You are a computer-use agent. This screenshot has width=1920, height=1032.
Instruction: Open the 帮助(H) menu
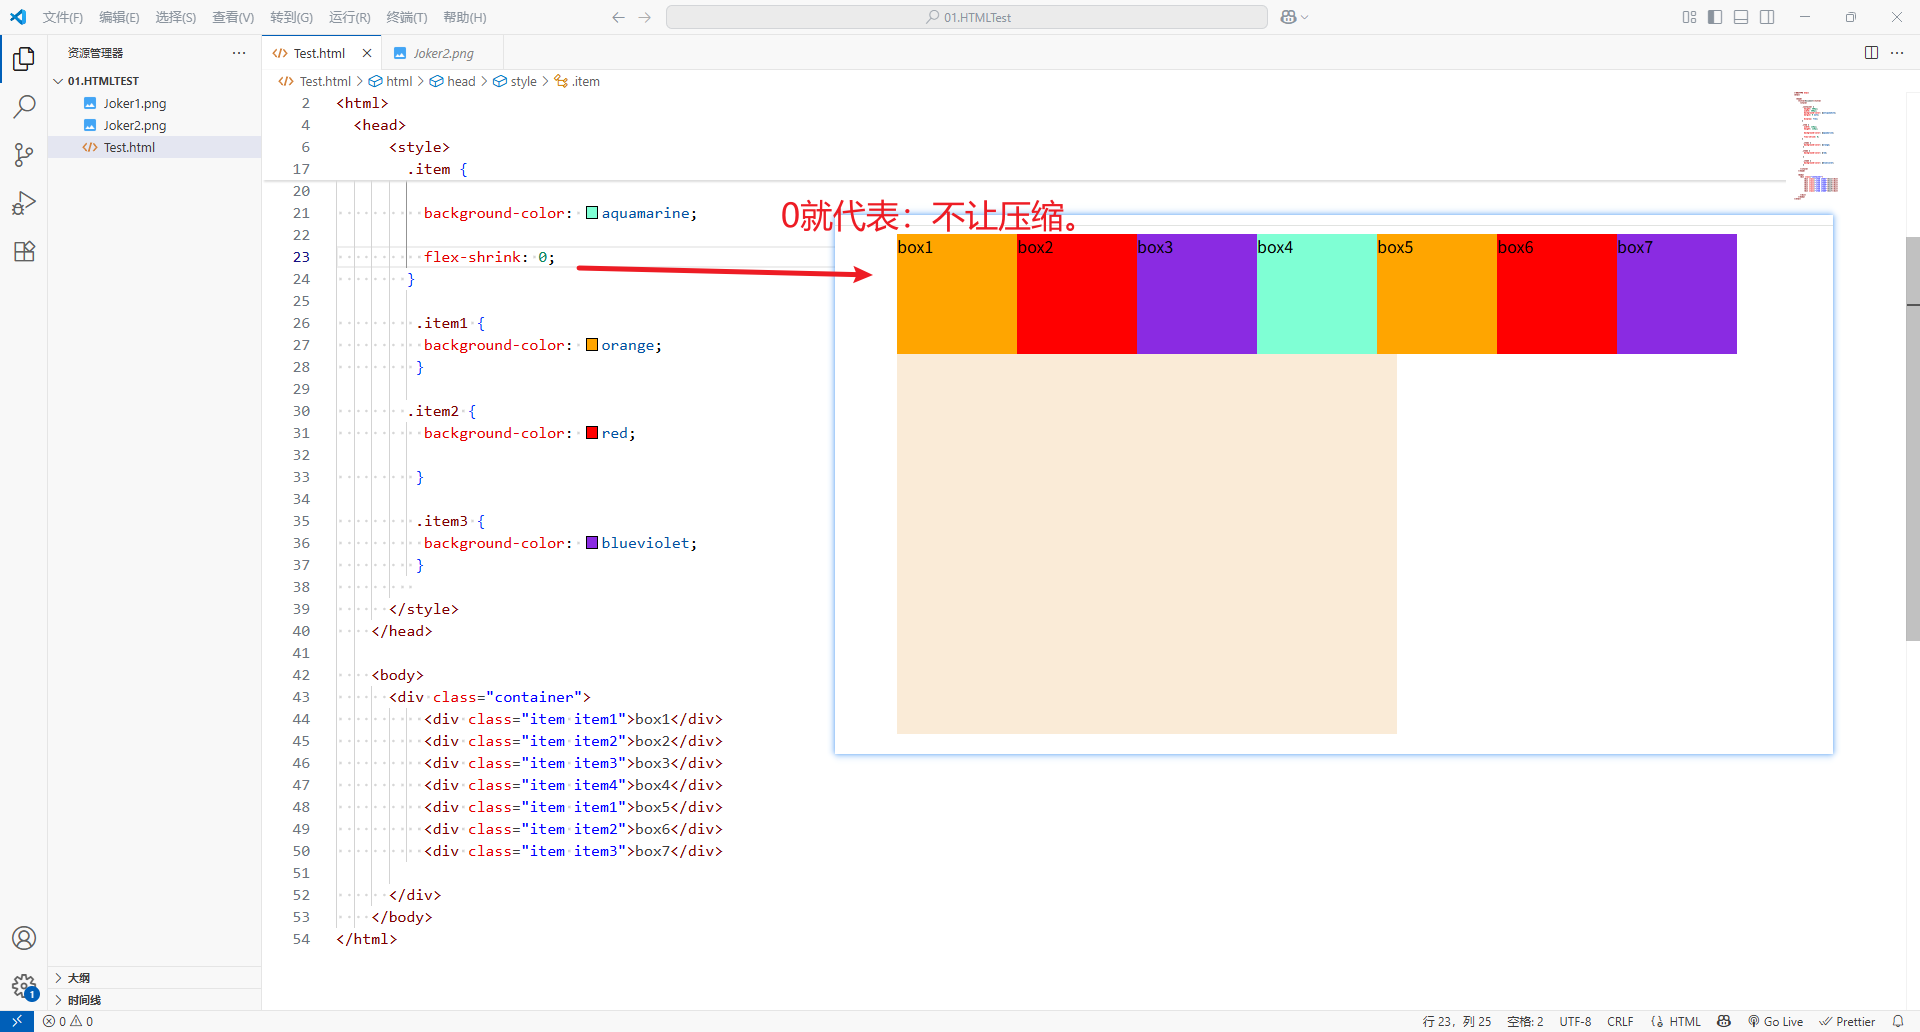tap(465, 17)
